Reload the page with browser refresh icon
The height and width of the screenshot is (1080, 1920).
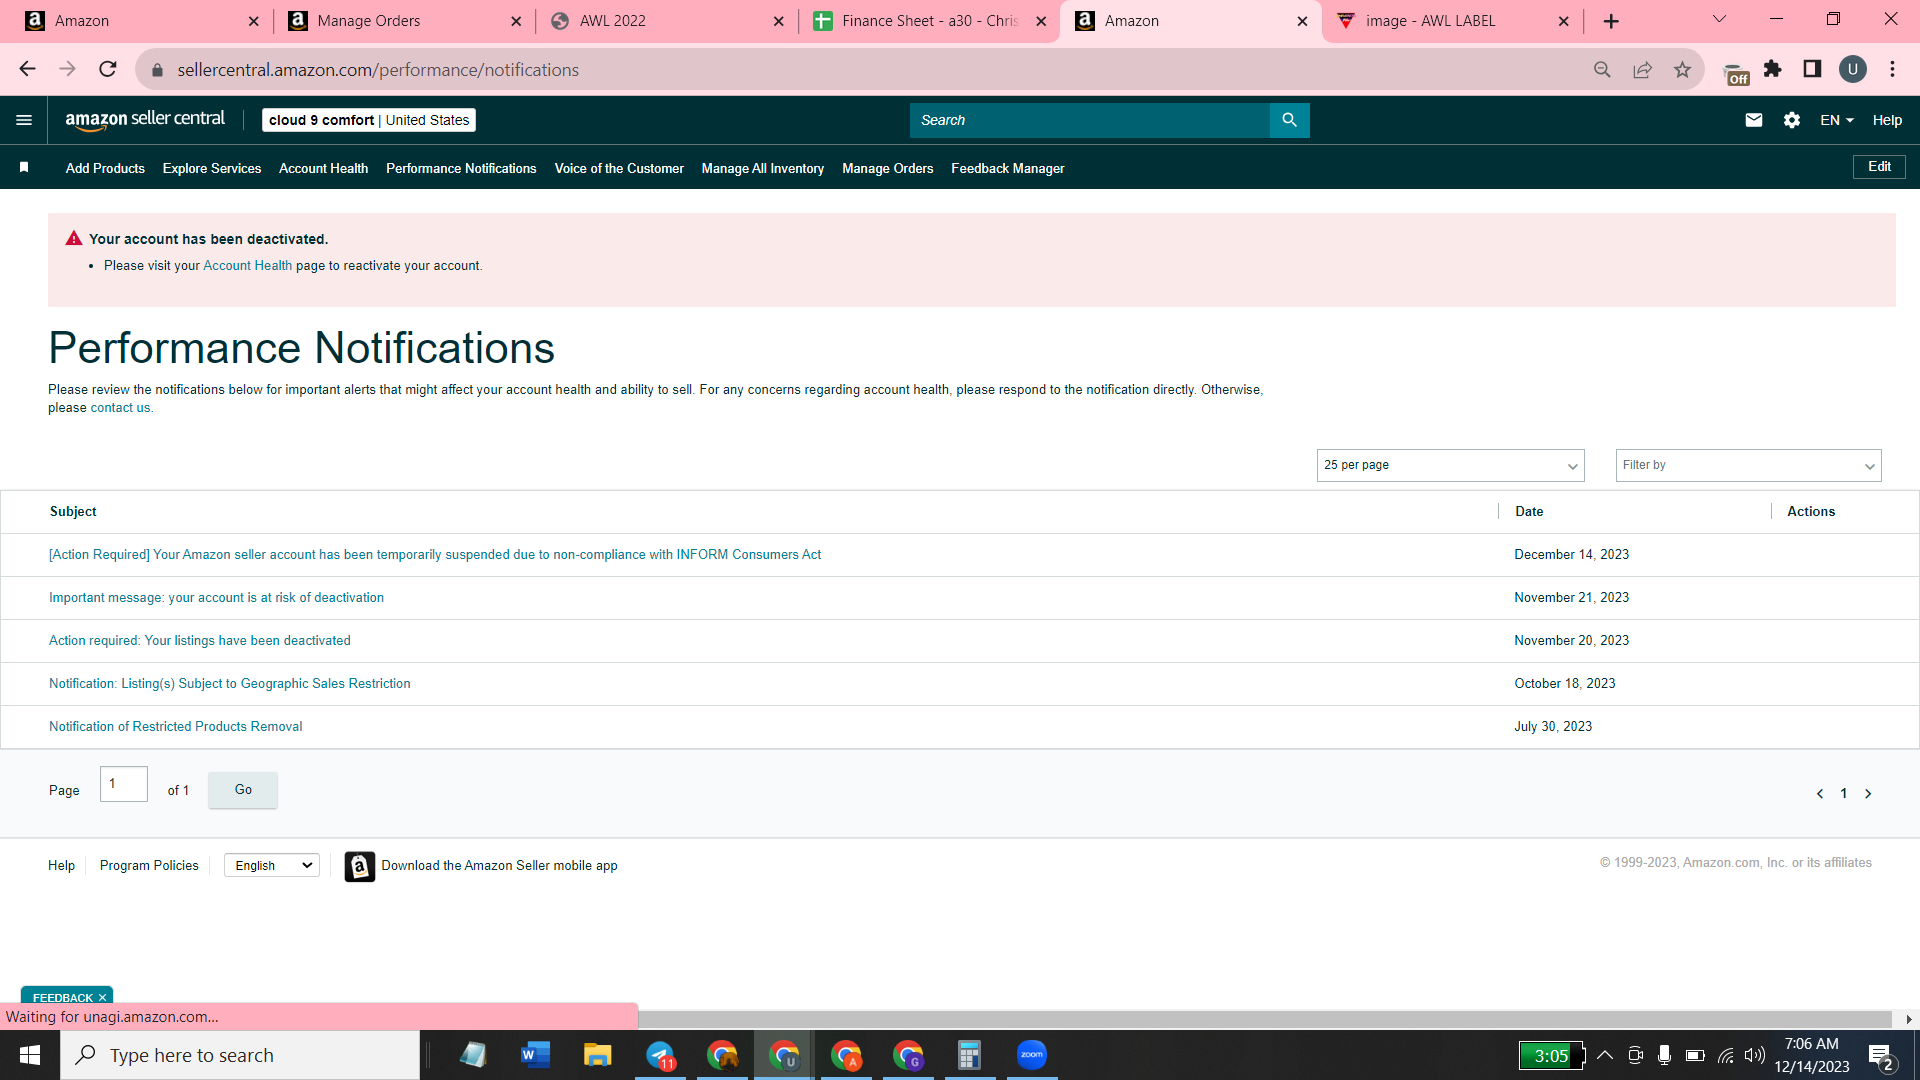pyautogui.click(x=108, y=69)
